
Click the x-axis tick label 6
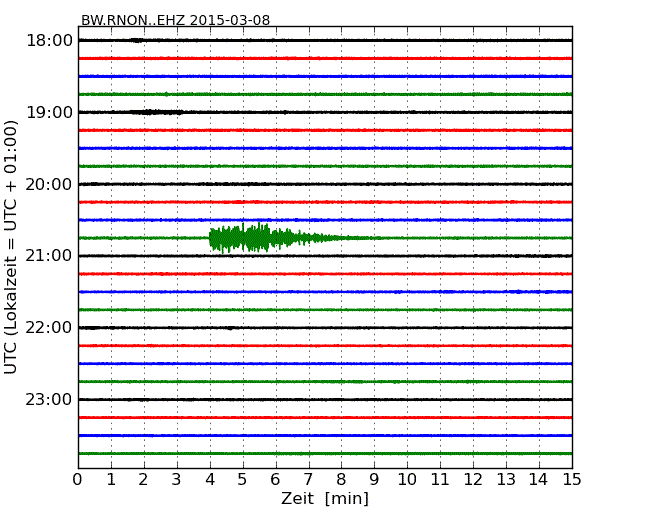[275, 480]
